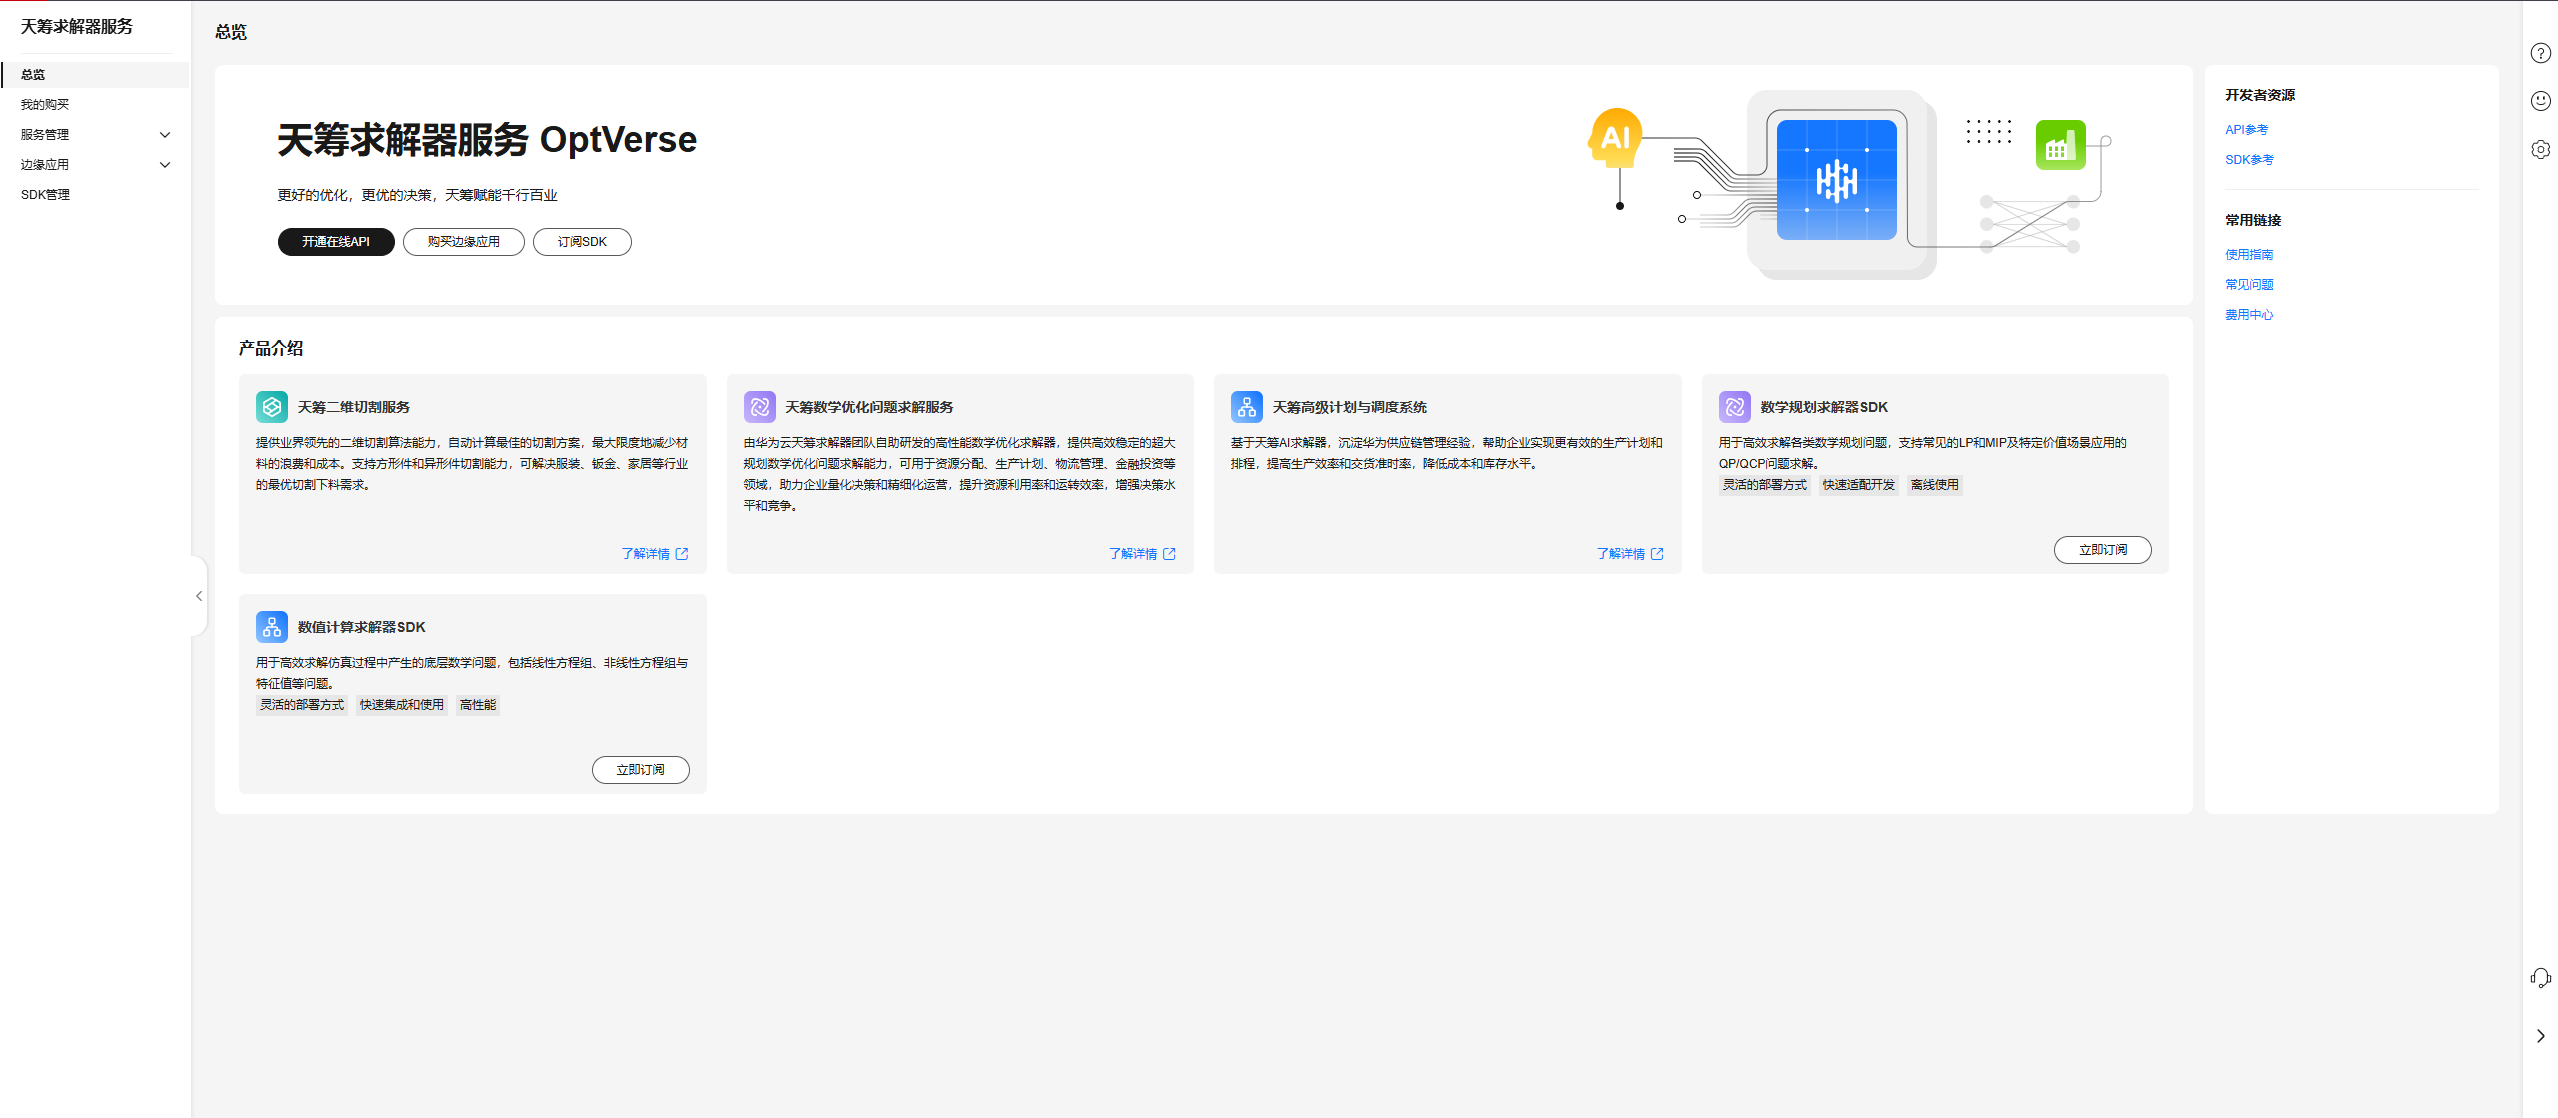Open the hexagon settings icon on right bar
The width and height of the screenshot is (2558, 1118).
(x=2540, y=149)
